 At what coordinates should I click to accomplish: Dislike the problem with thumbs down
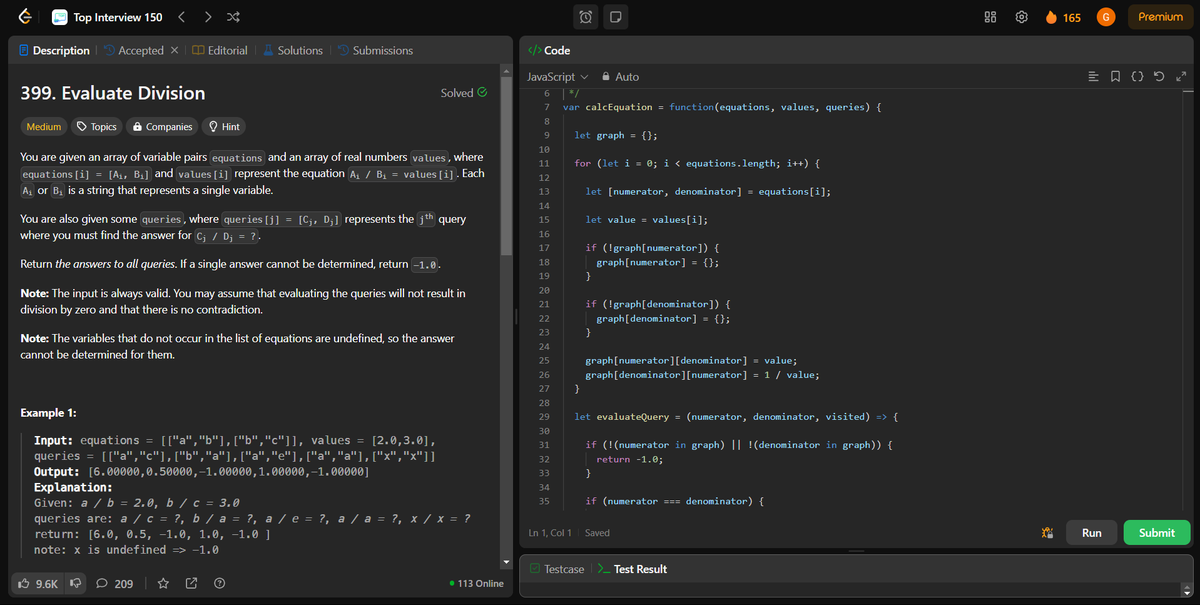(x=74, y=583)
